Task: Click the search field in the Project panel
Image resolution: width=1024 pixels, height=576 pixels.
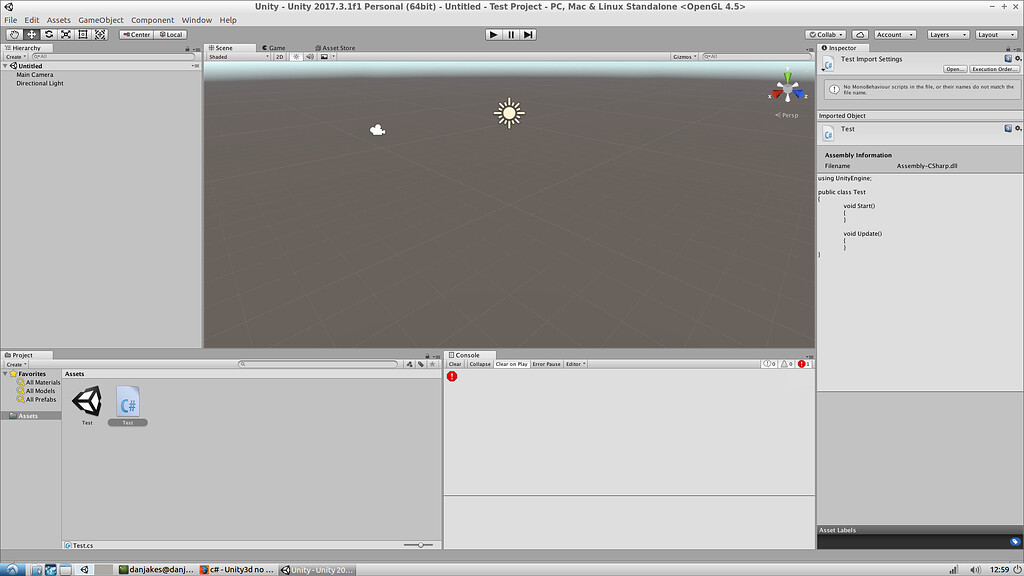Action: [x=320, y=364]
